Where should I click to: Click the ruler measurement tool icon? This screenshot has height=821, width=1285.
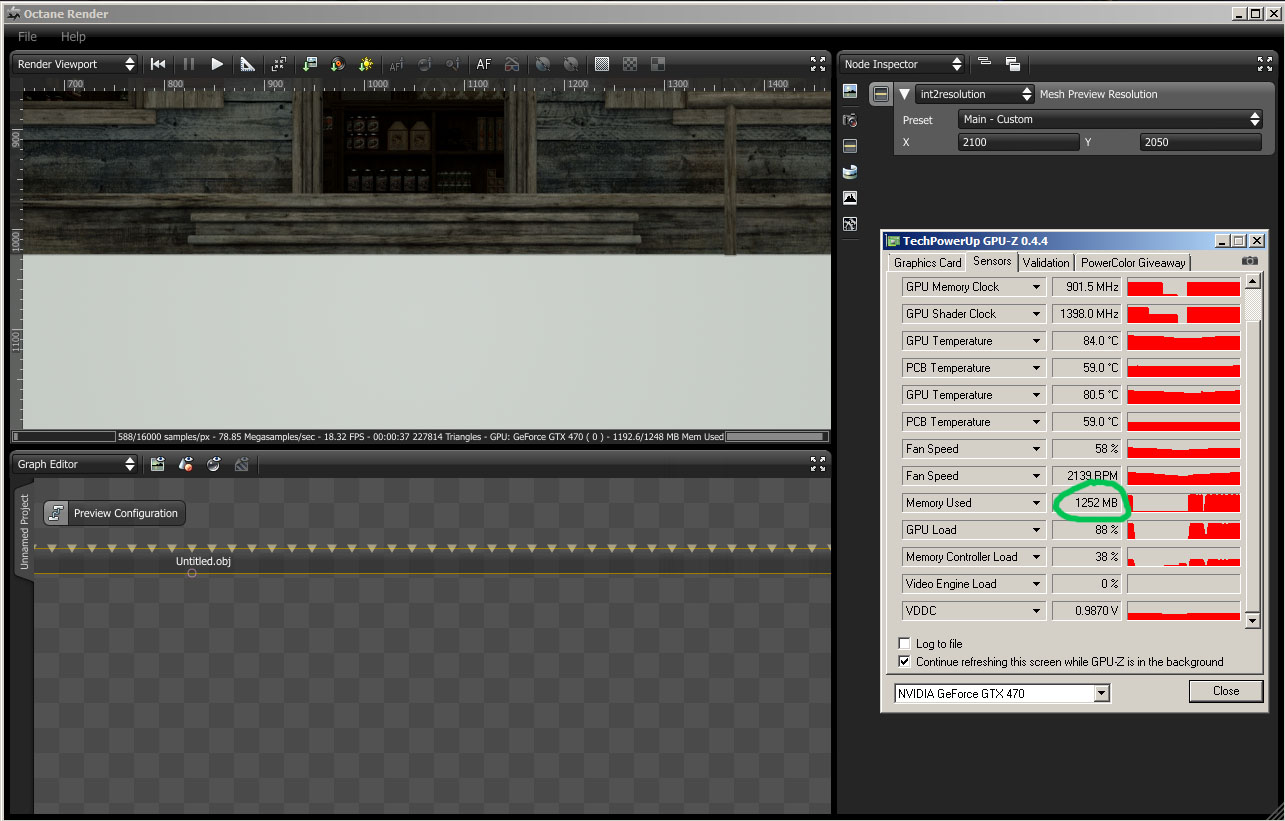click(246, 64)
